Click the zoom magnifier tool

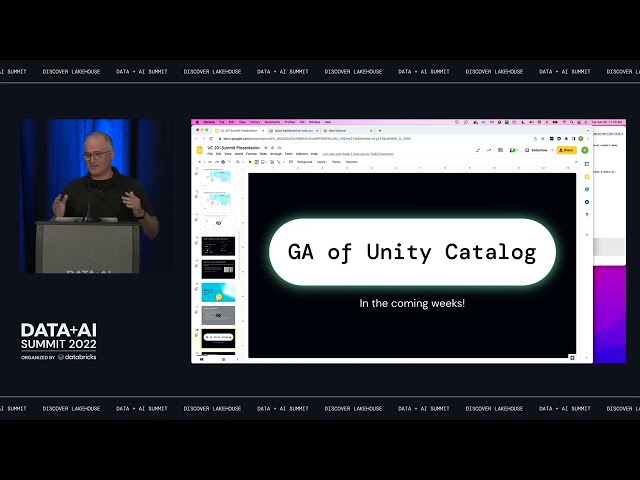click(x=238, y=162)
